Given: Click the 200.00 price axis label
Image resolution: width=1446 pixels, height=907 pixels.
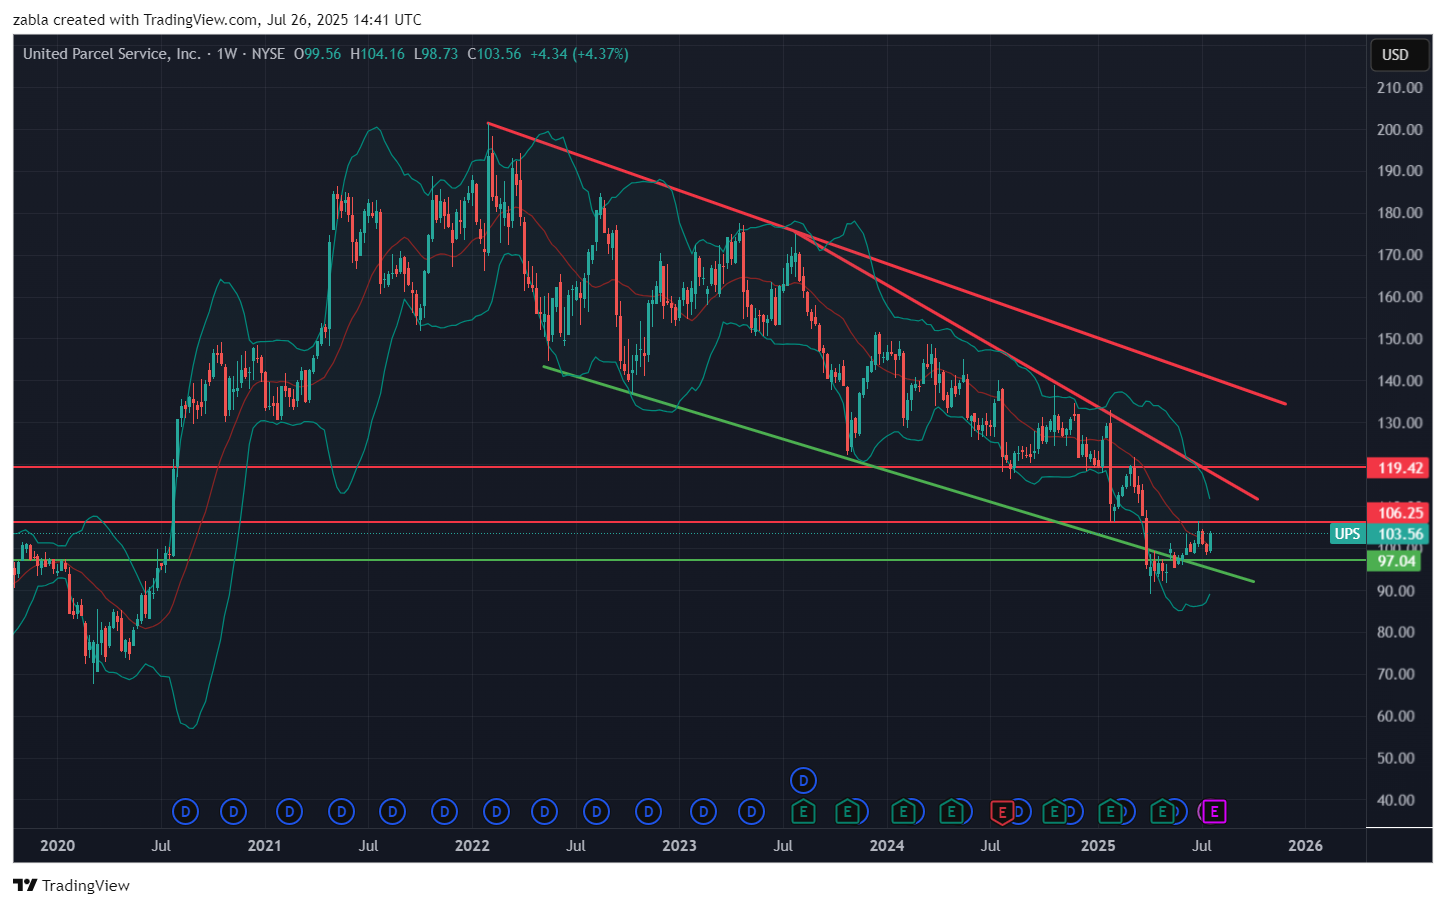Looking at the screenshot, I should point(1399,129).
